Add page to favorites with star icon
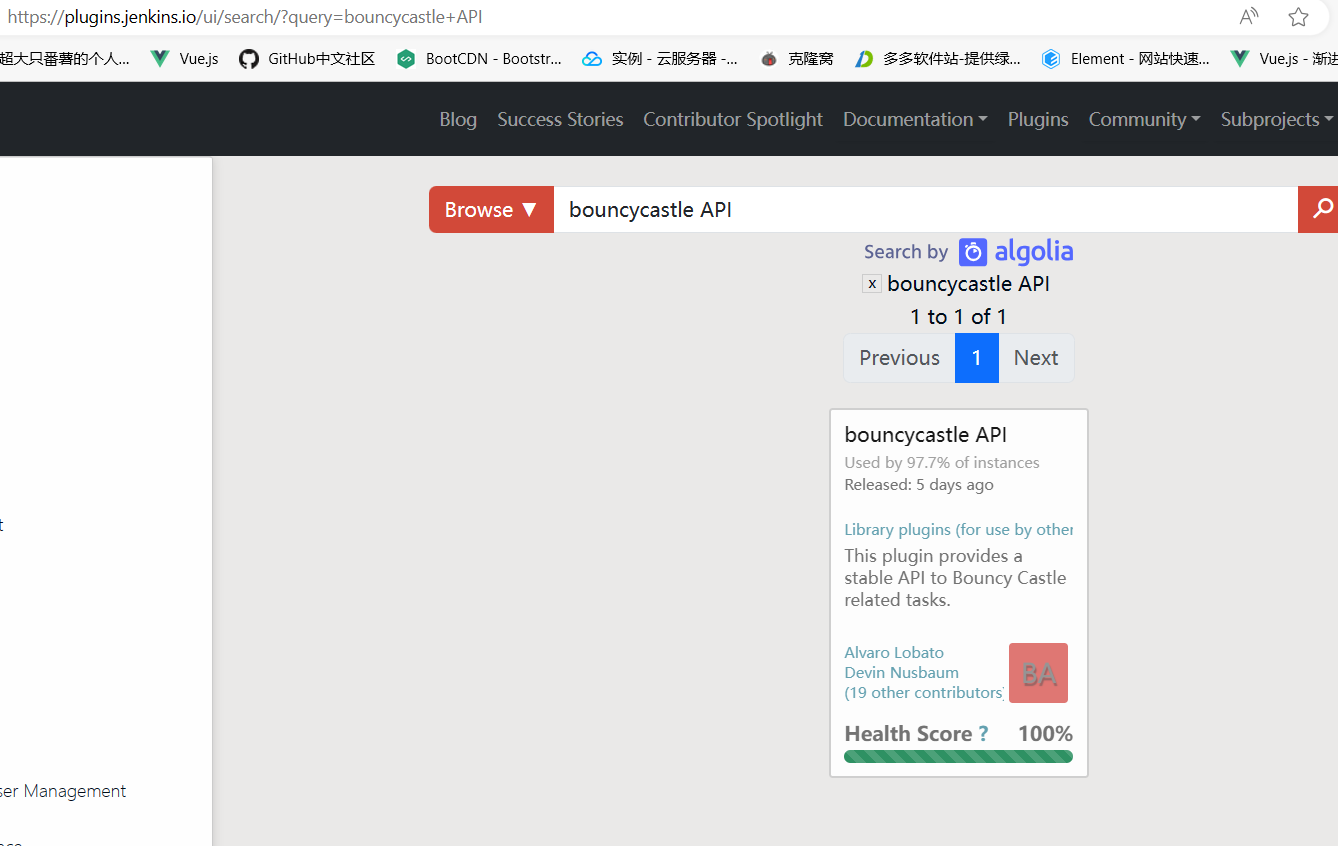The width and height of the screenshot is (1338, 846). point(1298,17)
